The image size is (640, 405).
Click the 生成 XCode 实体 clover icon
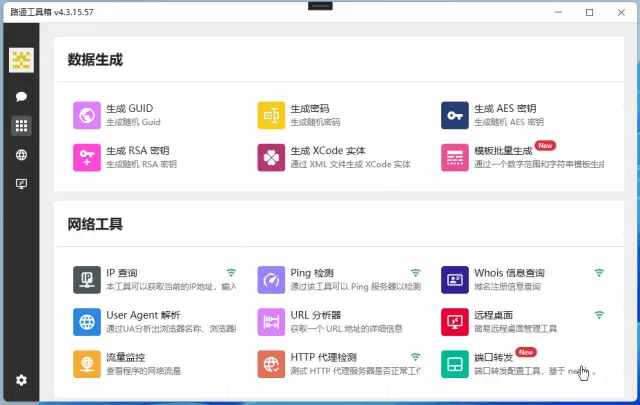271,158
